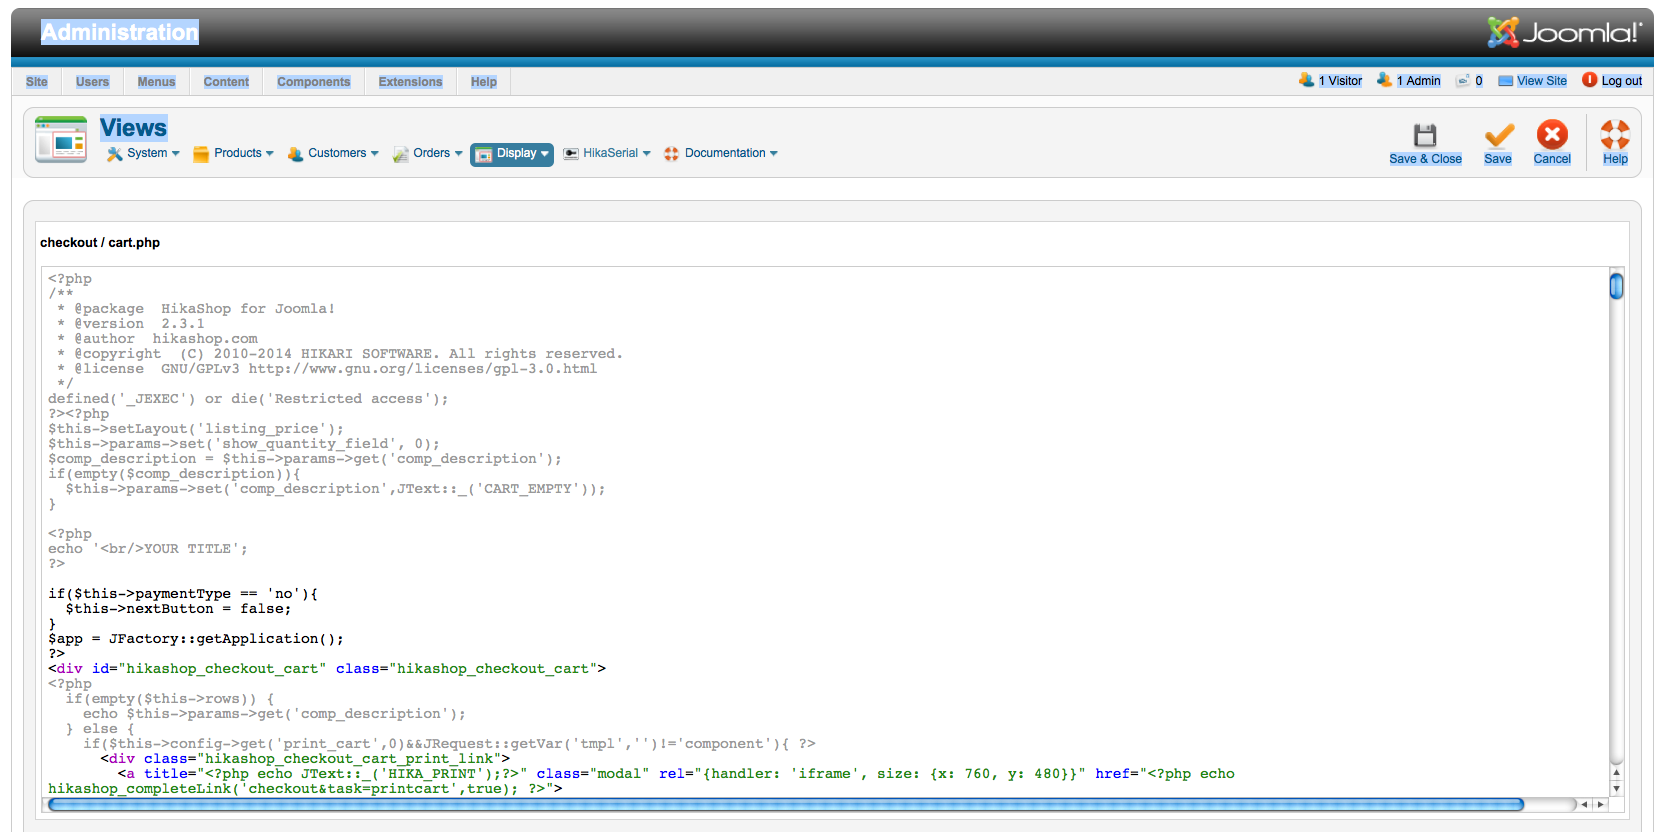Click the 'if(empty($this->rows)) {' code line
The height and width of the screenshot is (832, 1662).
(x=170, y=699)
